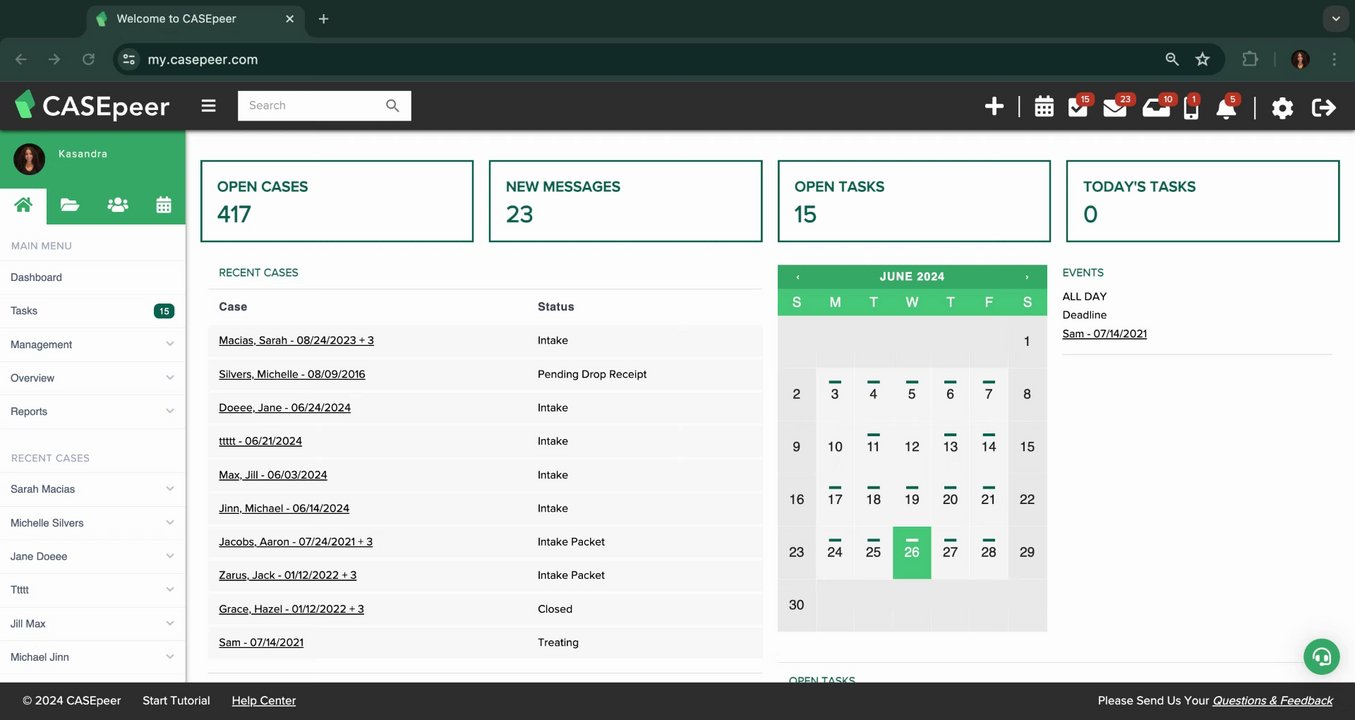
Task: Expand the Management menu
Action: [x=93, y=344]
